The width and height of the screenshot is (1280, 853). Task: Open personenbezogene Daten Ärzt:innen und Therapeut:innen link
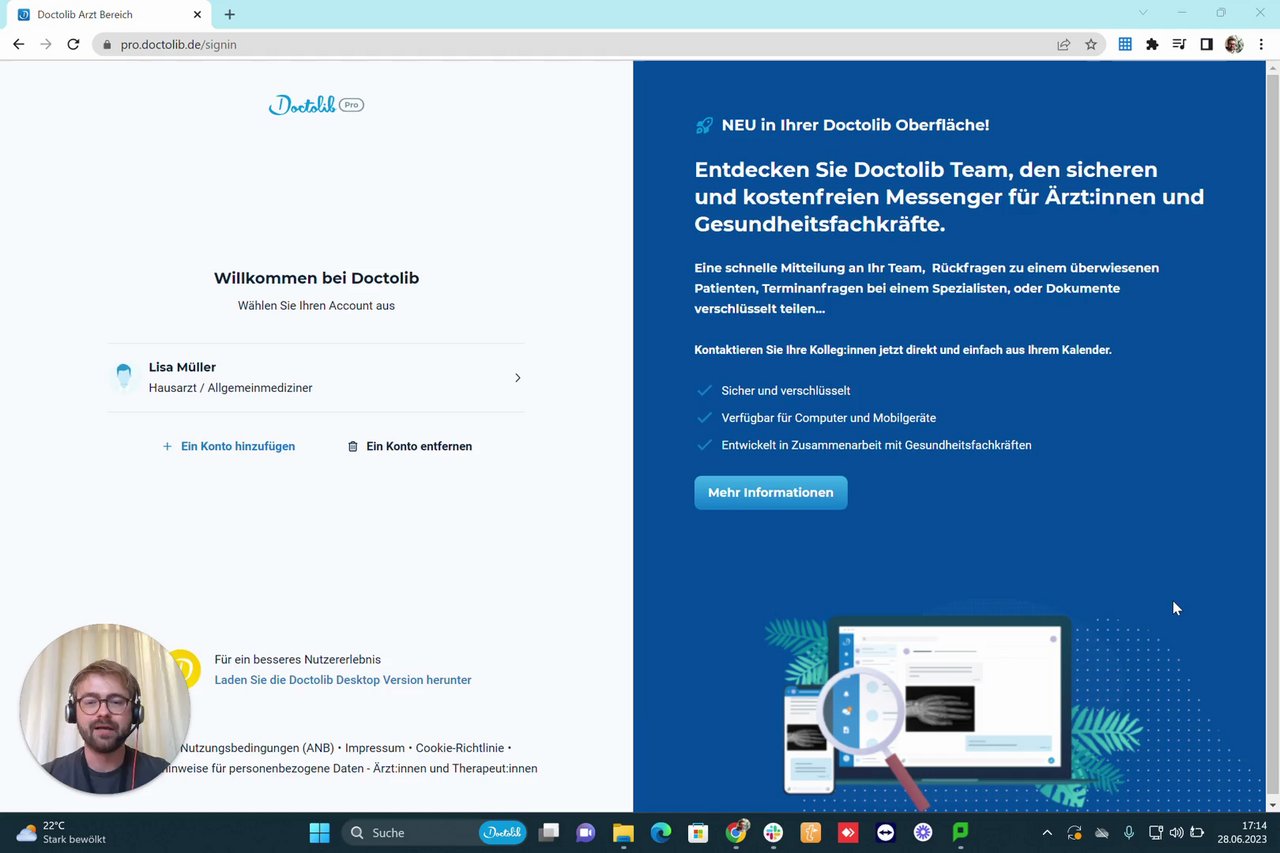click(x=351, y=769)
